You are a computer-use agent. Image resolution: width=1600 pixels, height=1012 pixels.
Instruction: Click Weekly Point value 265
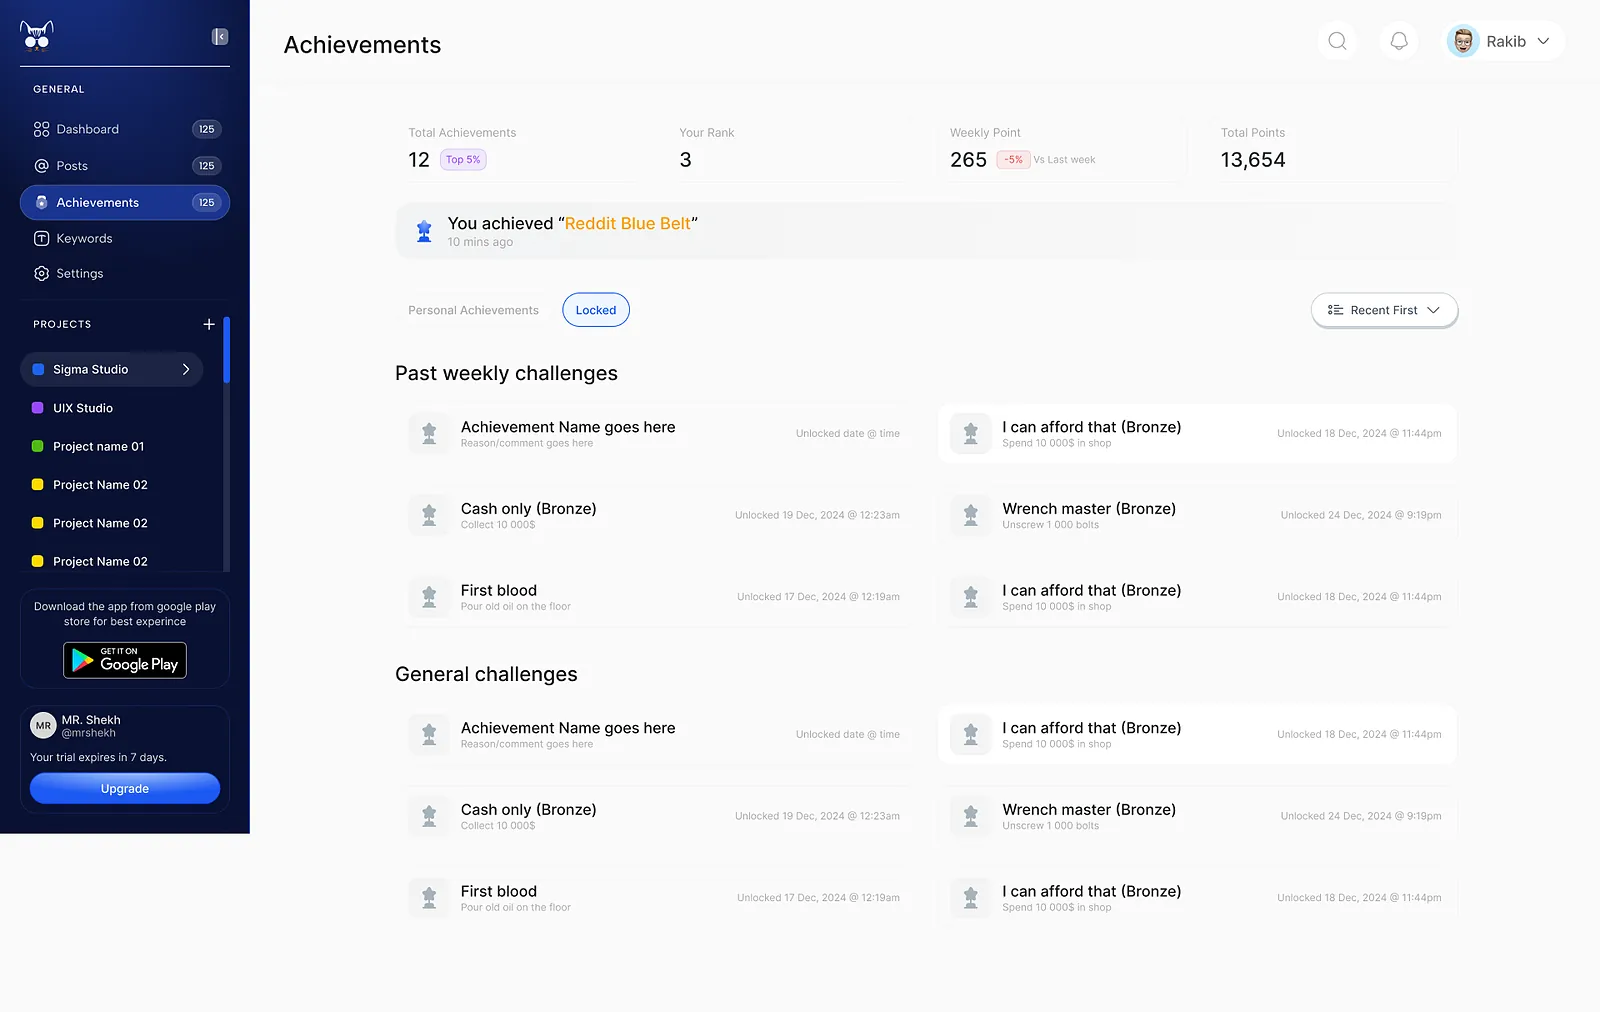(x=968, y=160)
